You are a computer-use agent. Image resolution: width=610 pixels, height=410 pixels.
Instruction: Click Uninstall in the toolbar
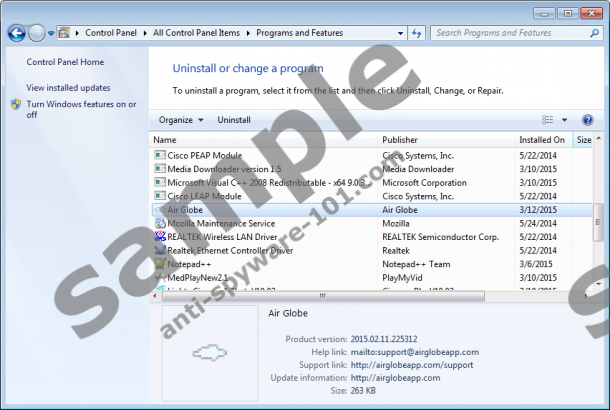[x=234, y=120]
